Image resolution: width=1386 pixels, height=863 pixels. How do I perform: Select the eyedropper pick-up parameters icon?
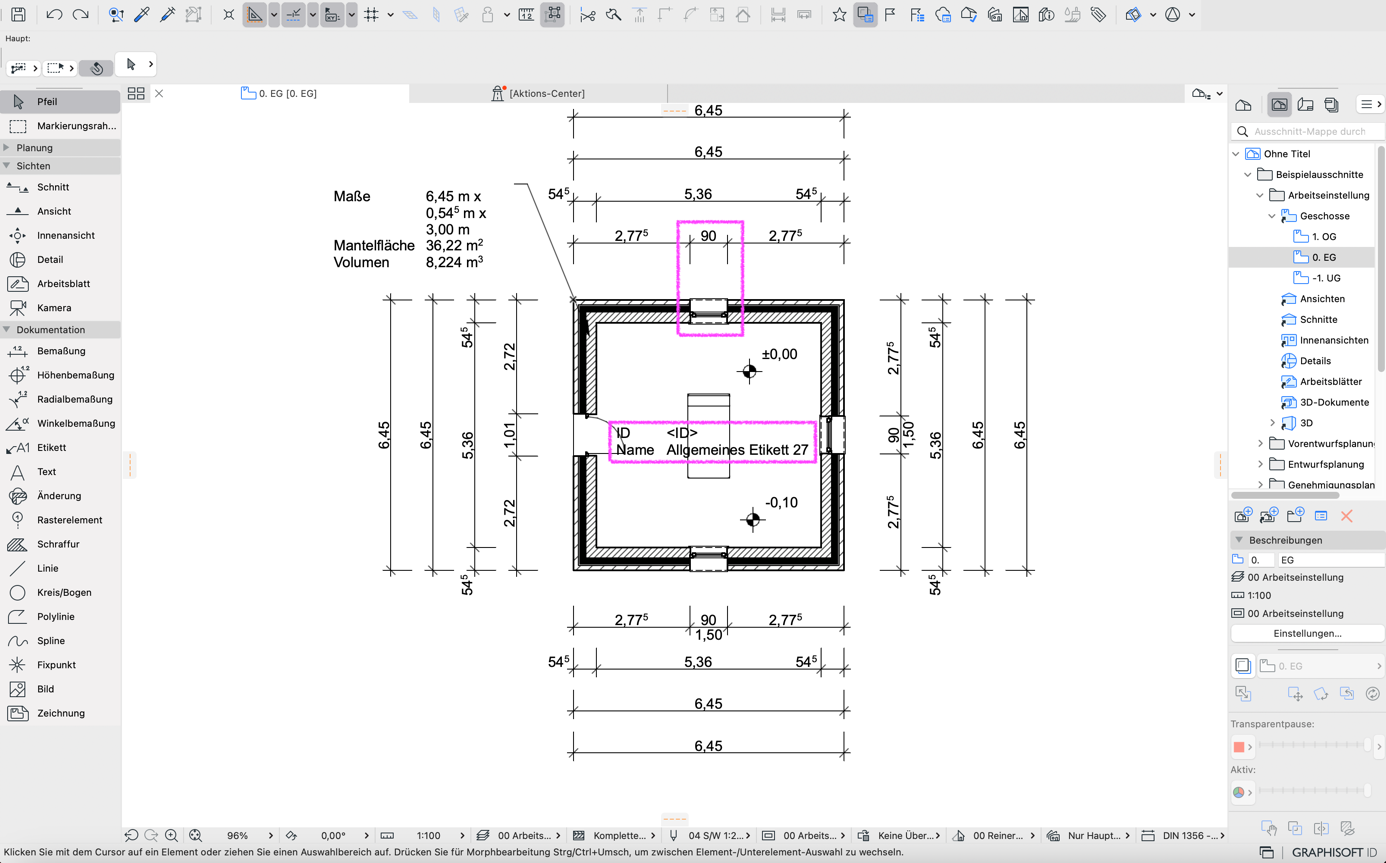click(142, 15)
